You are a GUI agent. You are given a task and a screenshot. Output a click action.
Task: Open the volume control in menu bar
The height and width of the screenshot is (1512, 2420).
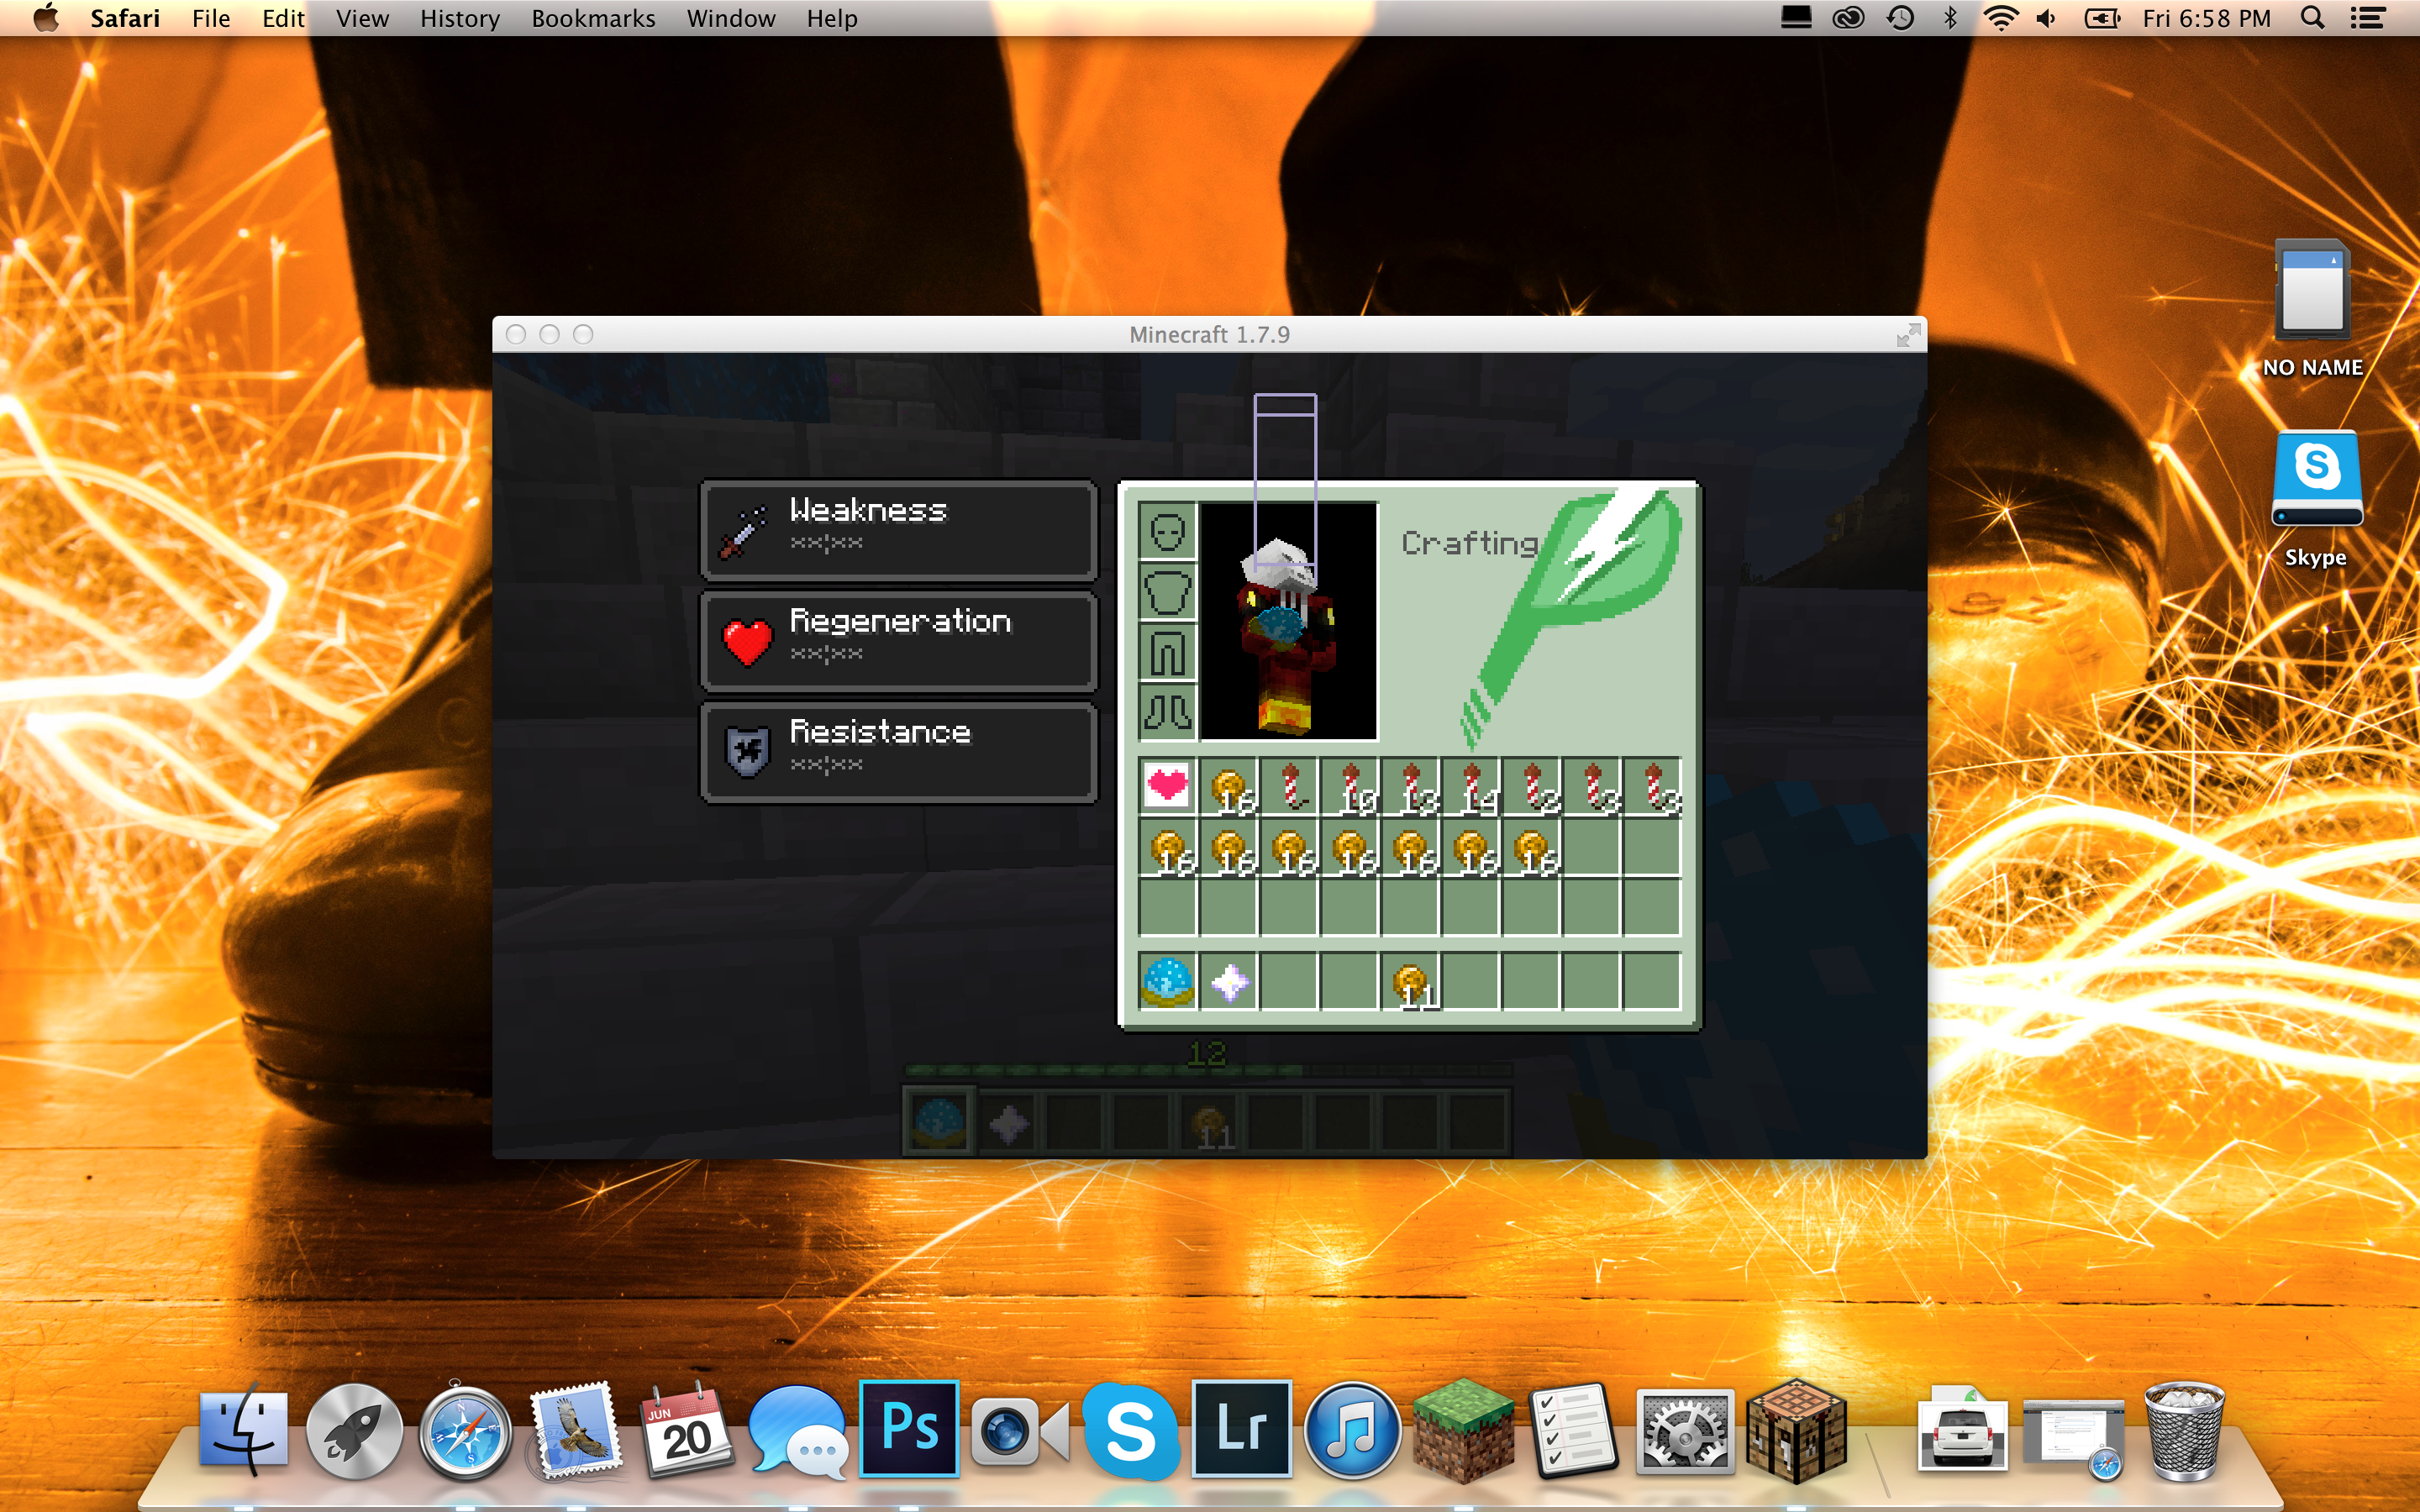(x=2046, y=18)
